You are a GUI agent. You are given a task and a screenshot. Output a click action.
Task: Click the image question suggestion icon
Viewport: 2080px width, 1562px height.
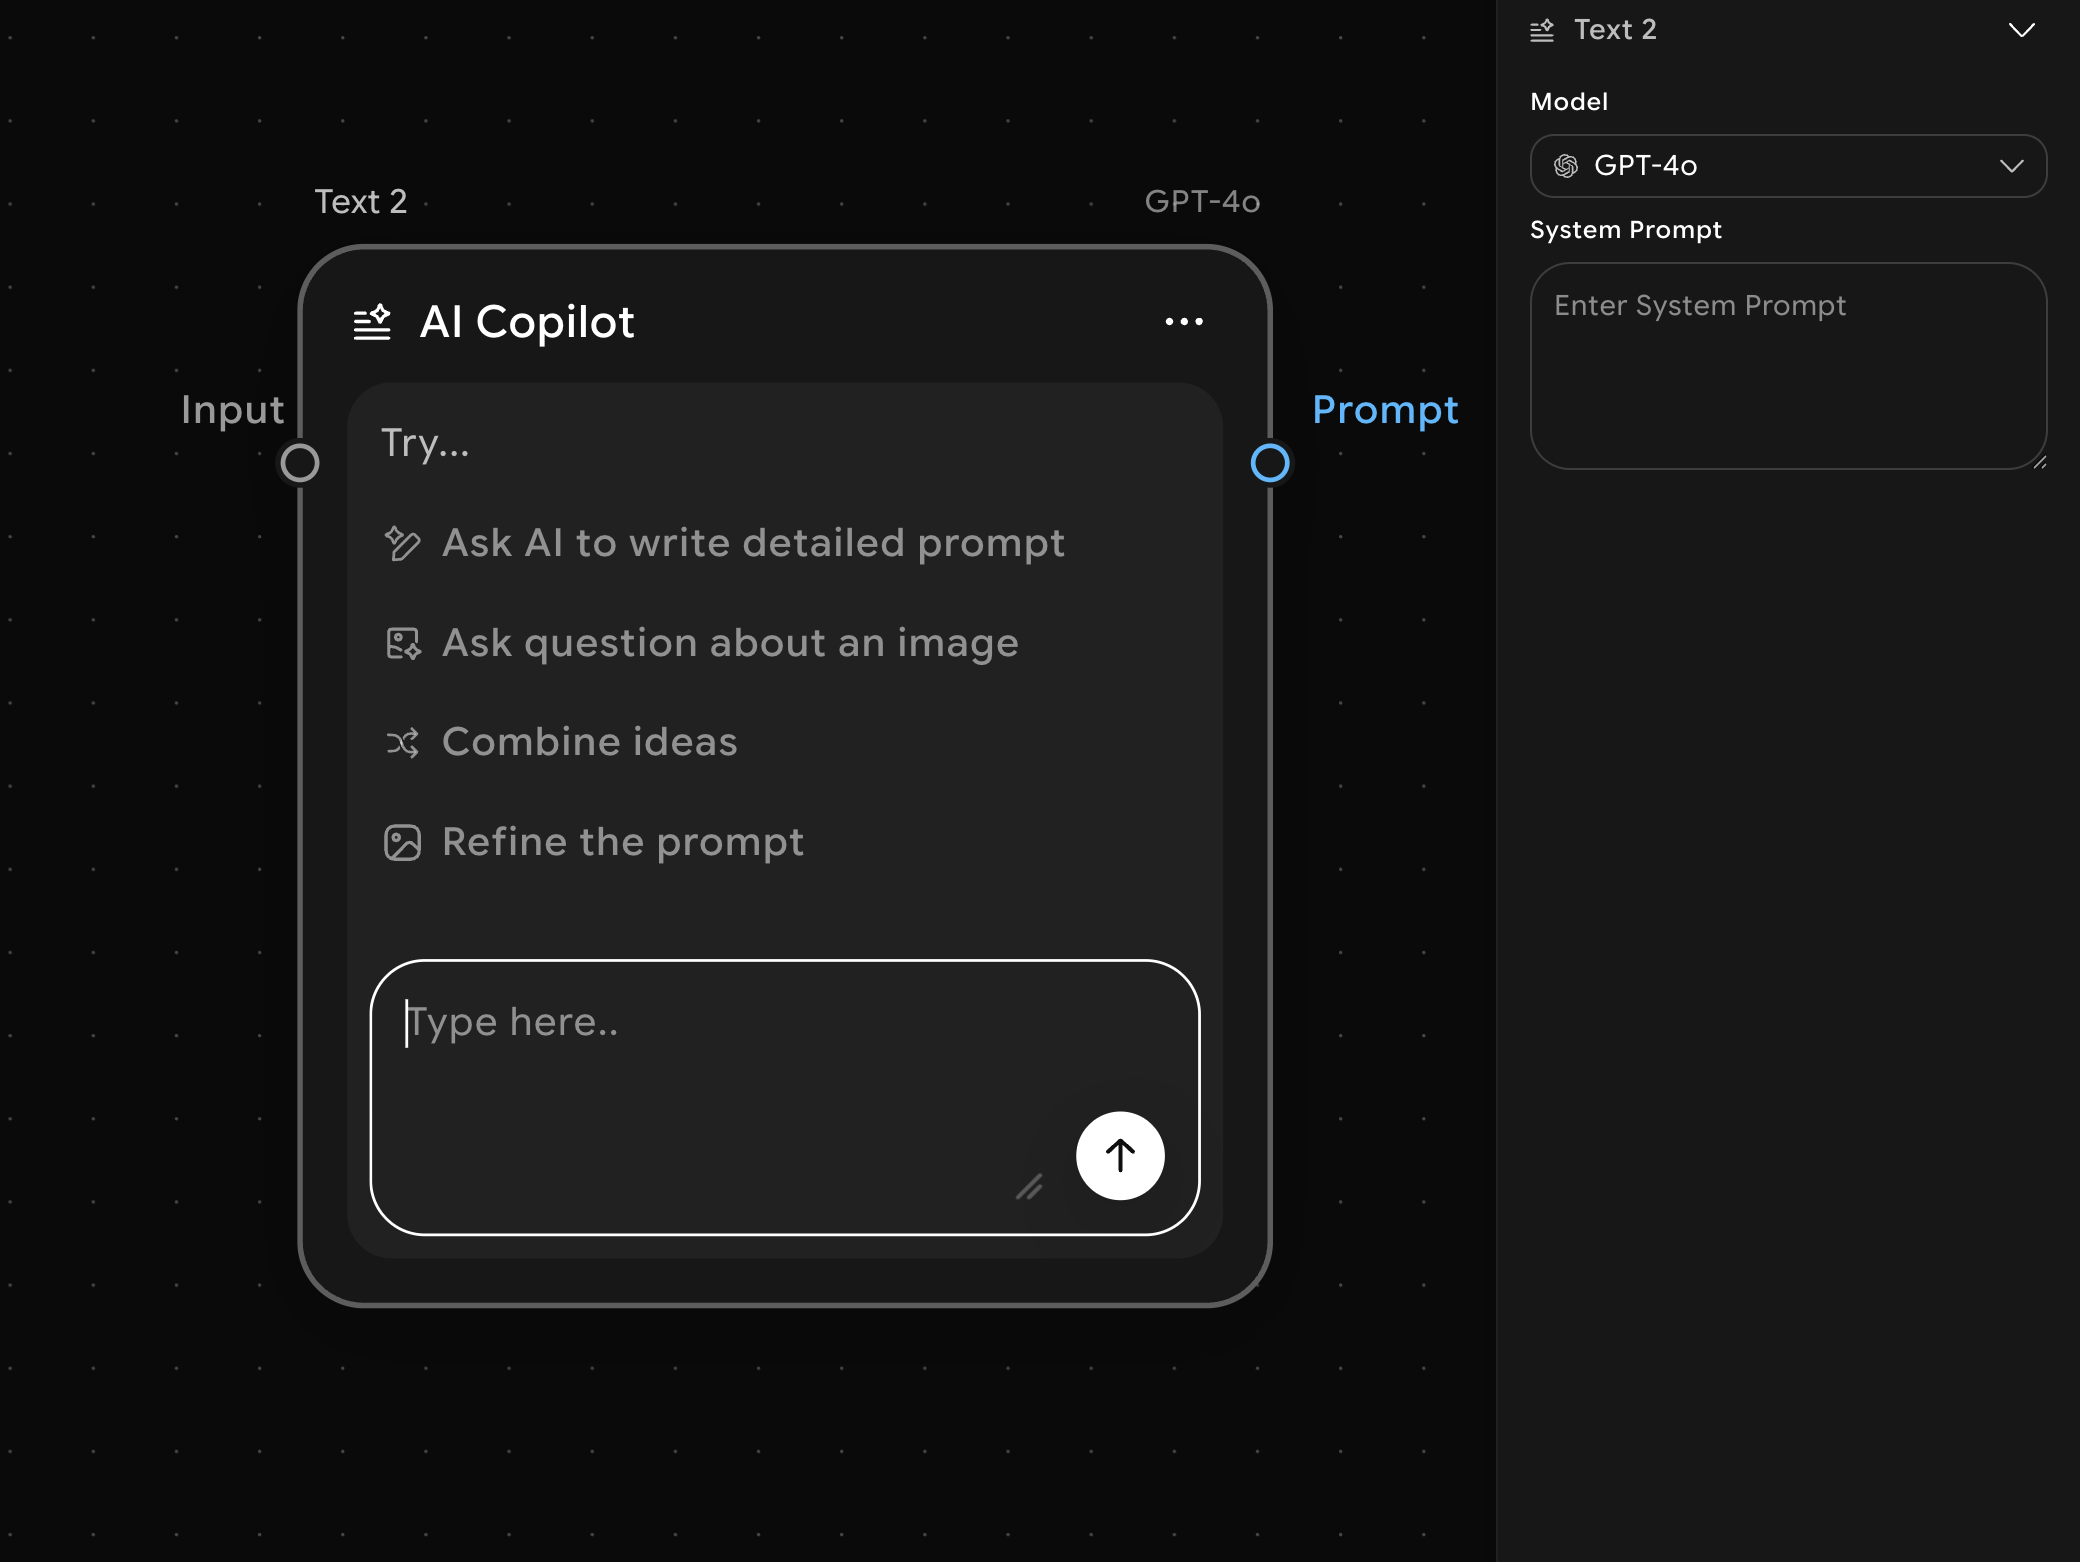coord(403,643)
